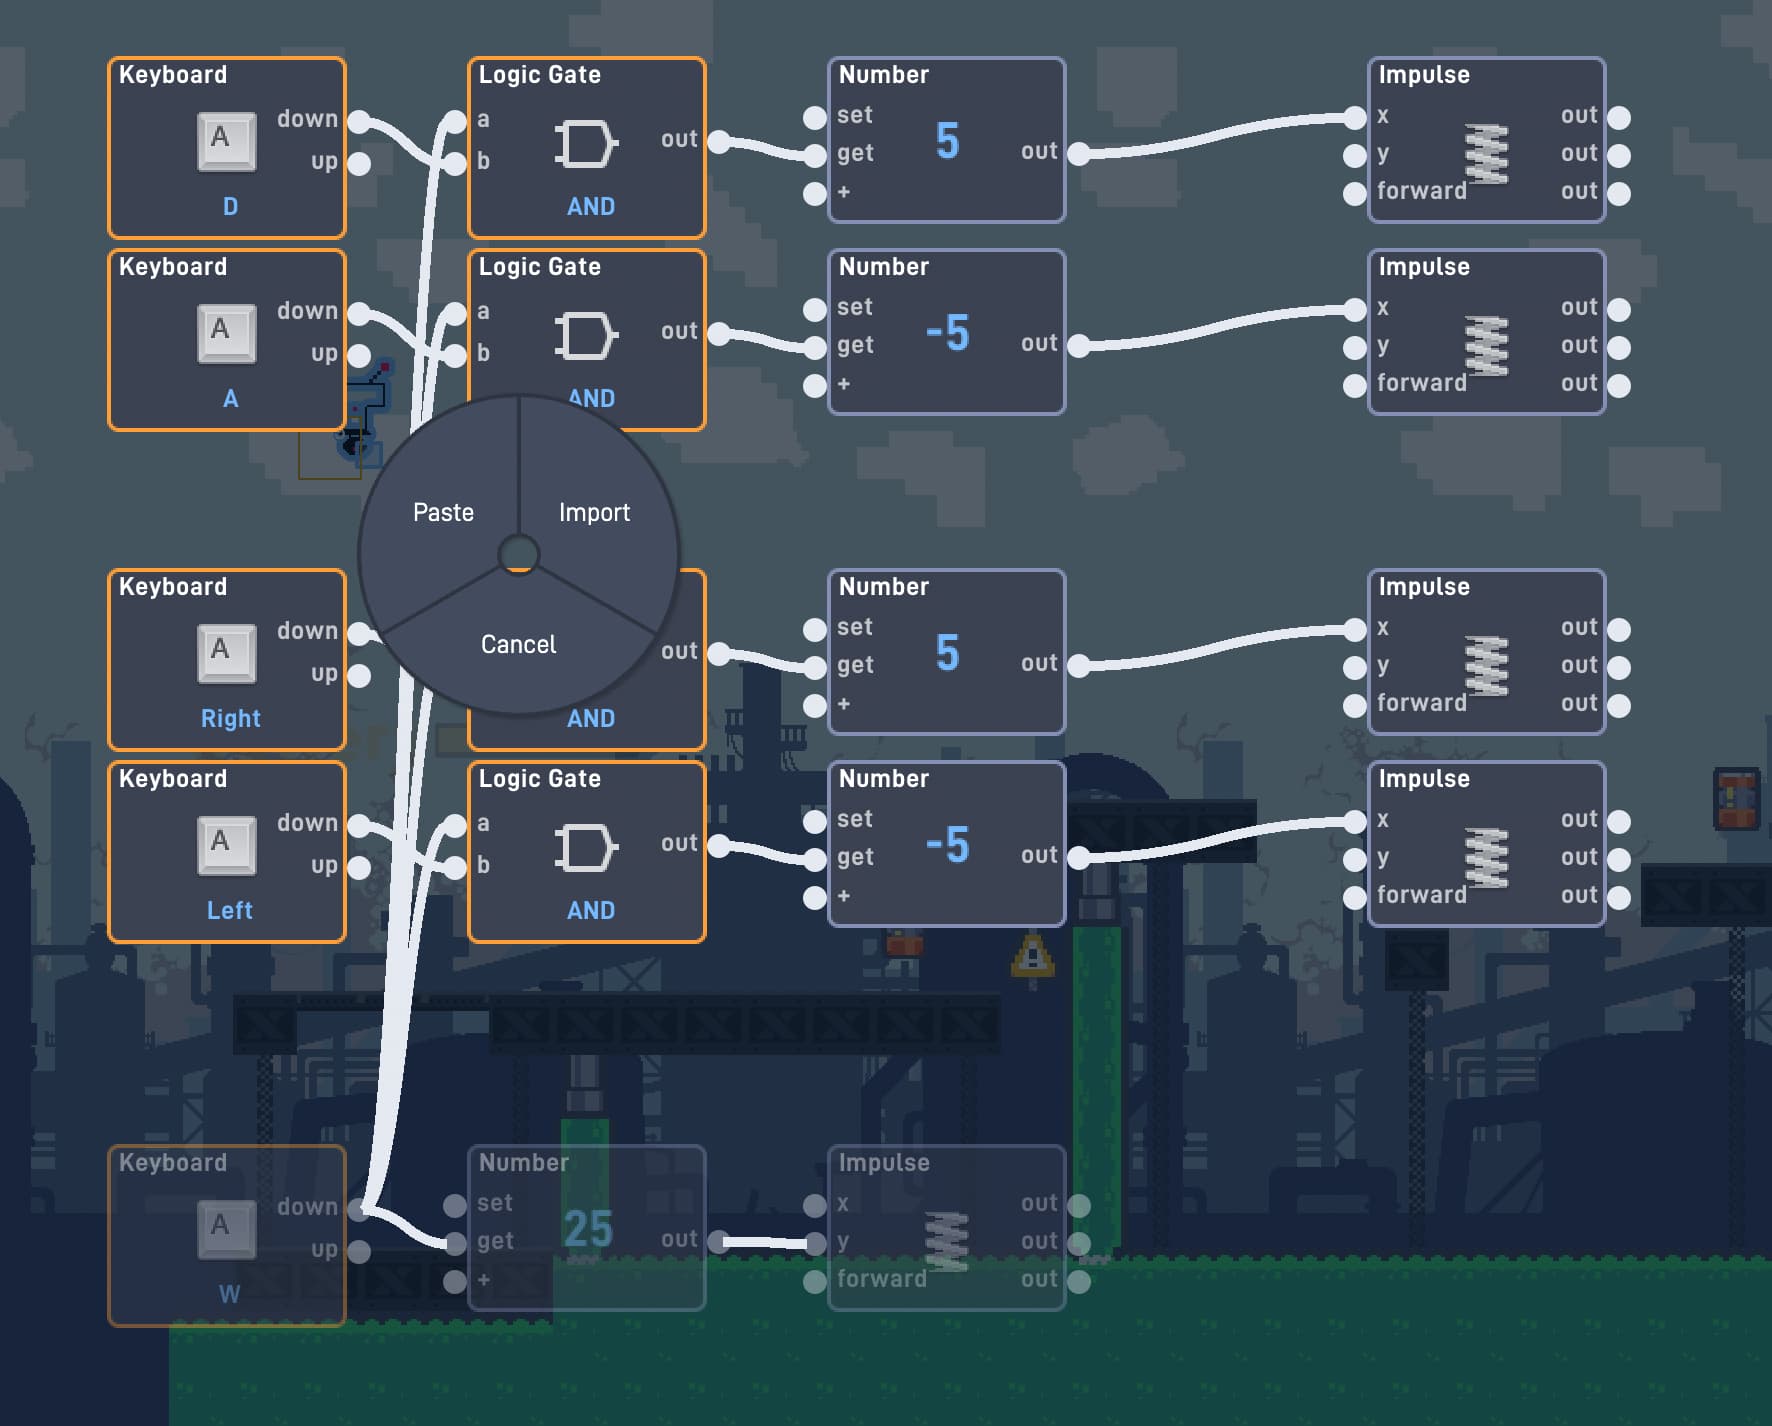
Task: Click the radial menu center circle
Action: [518, 554]
